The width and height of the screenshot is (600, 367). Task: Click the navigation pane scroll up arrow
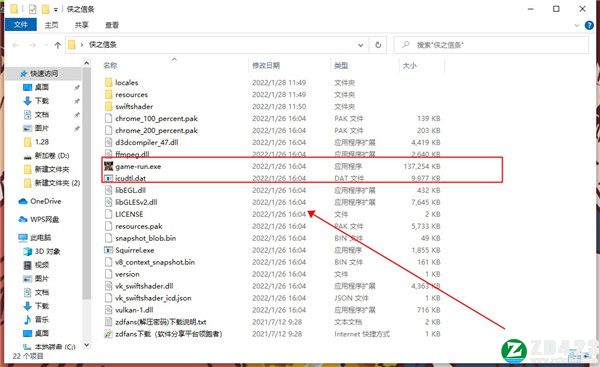86,63
